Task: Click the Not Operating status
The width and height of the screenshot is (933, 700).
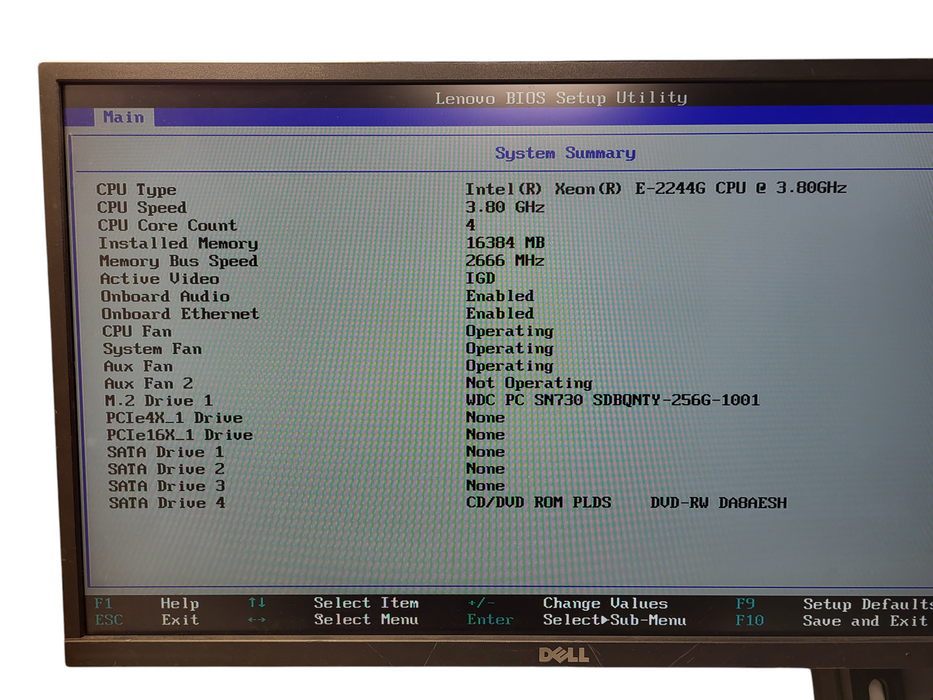Action: pyautogui.click(x=529, y=383)
